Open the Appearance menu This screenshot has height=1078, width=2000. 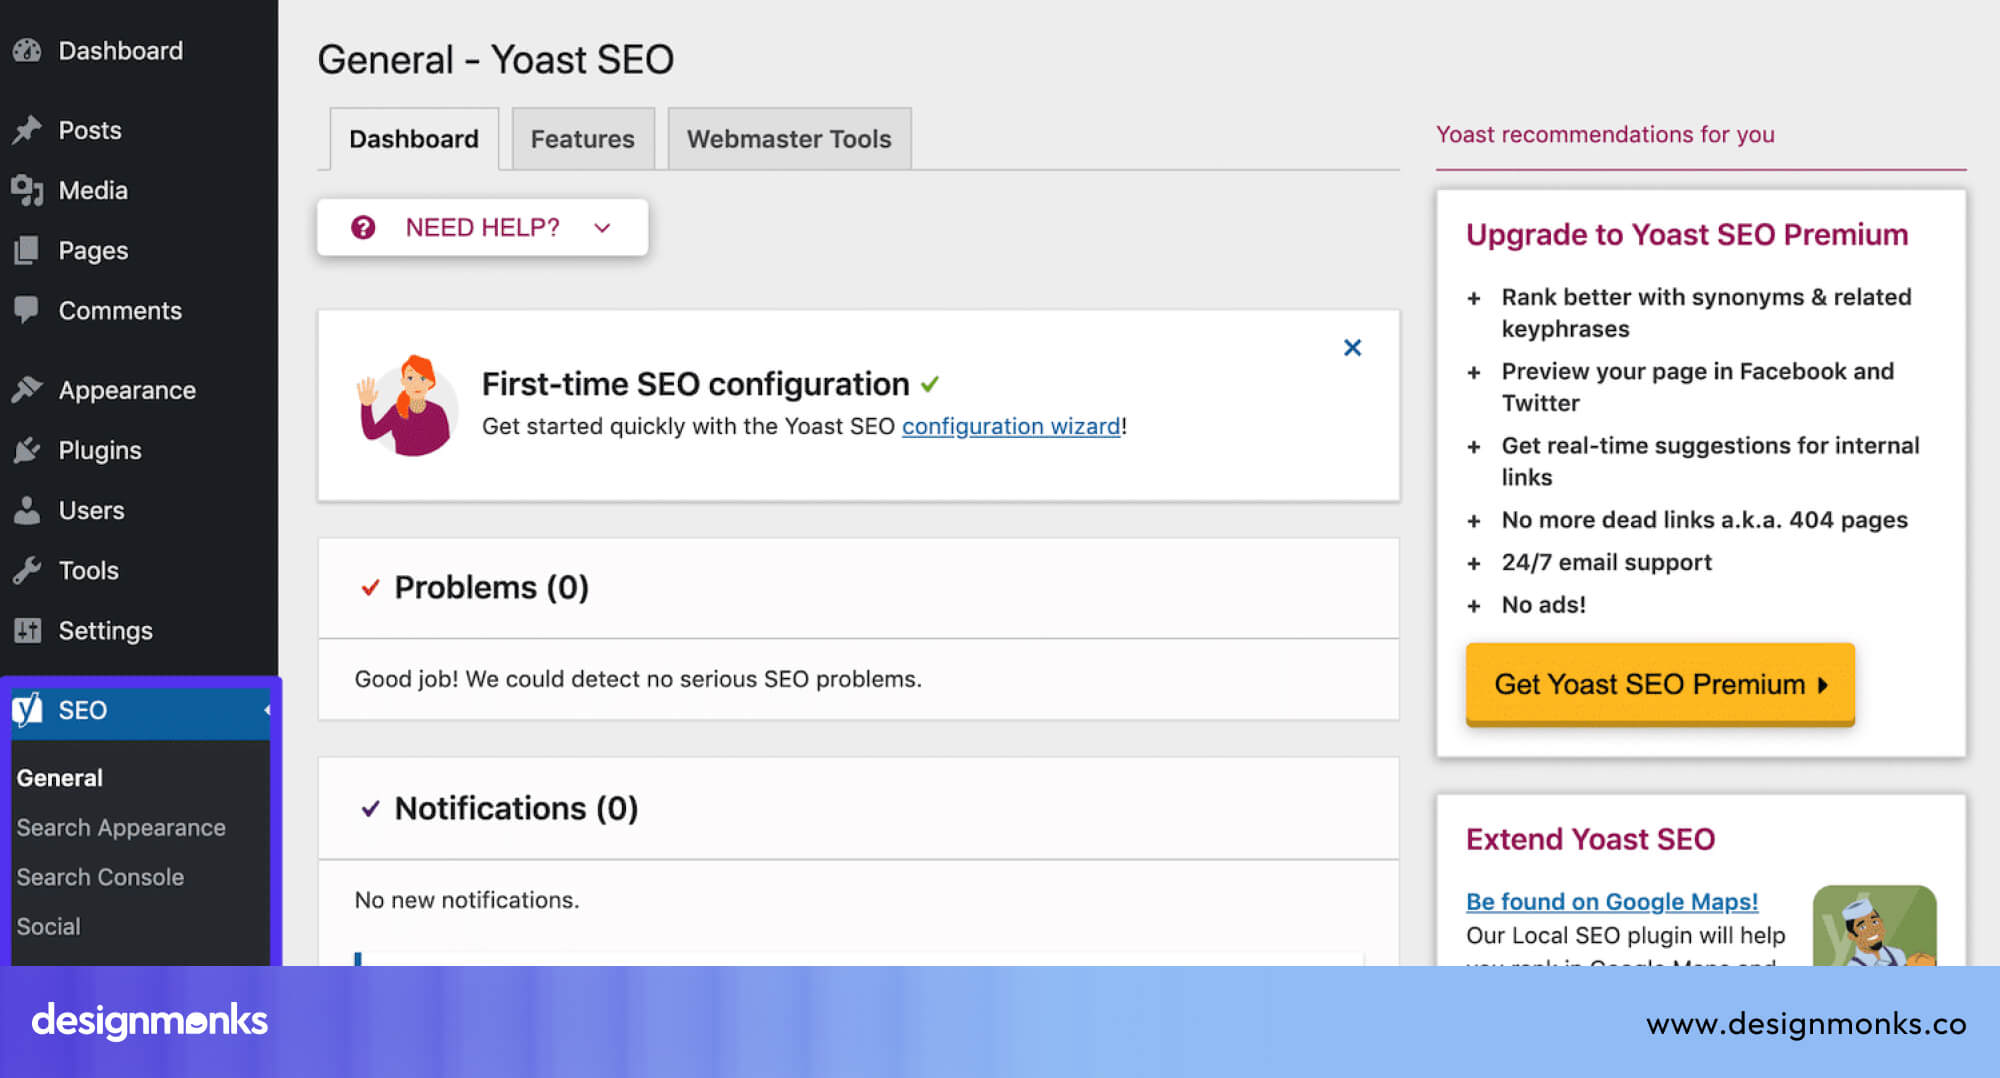[x=127, y=390]
